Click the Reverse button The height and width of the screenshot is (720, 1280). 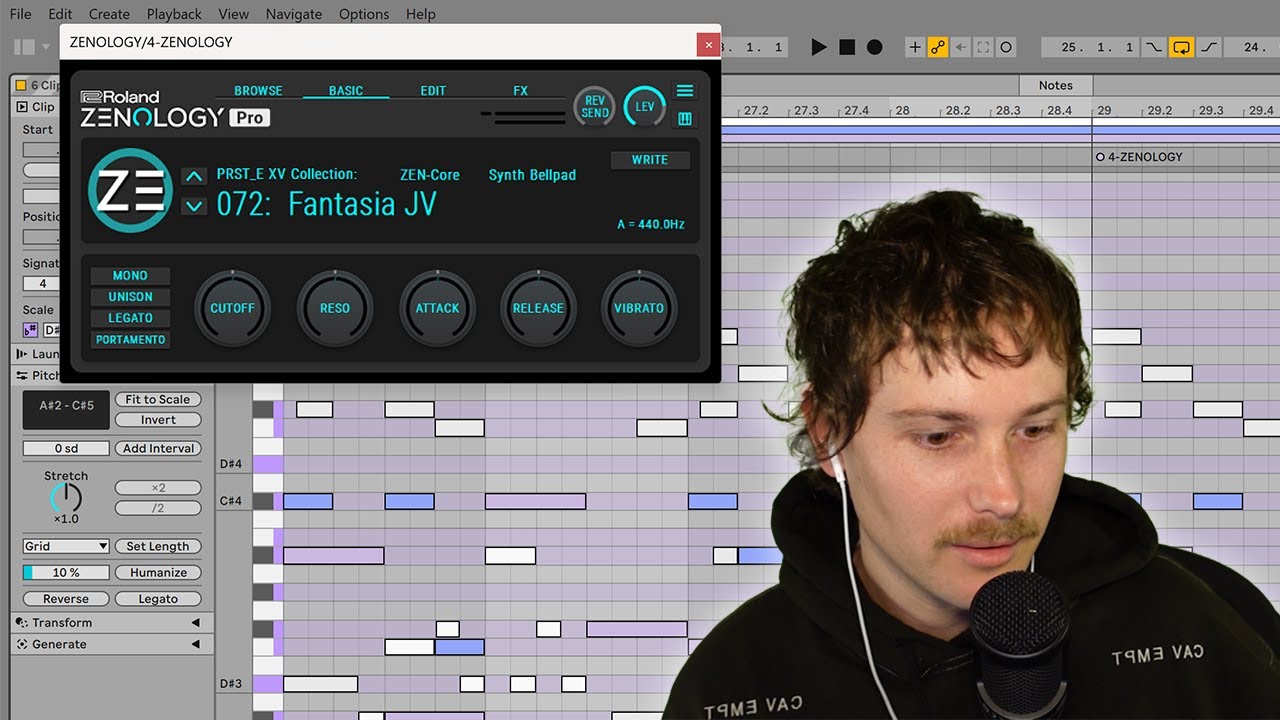[x=66, y=599]
